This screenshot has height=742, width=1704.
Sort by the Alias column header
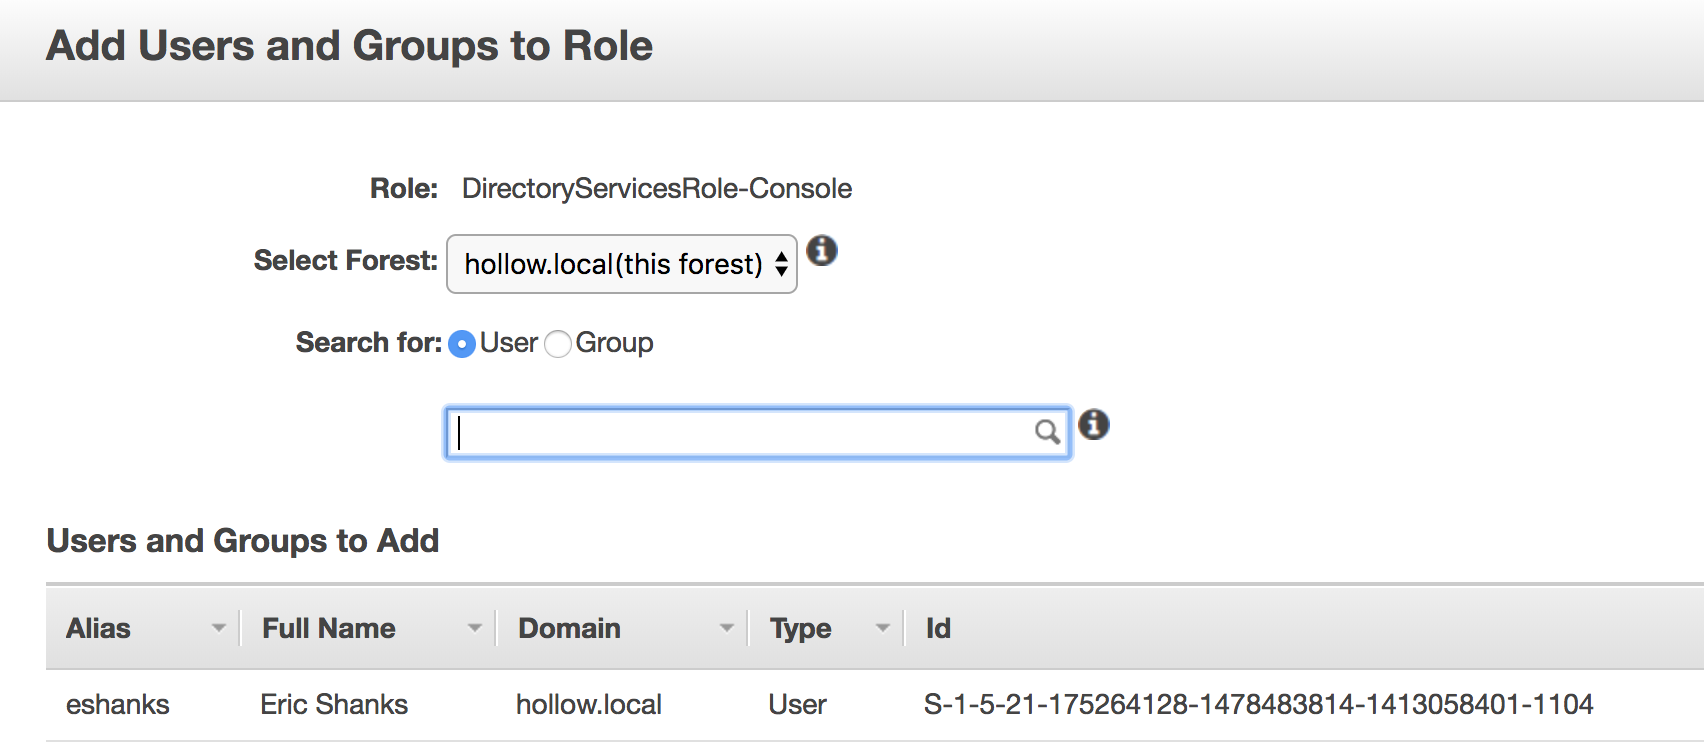pyautogui.click(x=99, y=628)
